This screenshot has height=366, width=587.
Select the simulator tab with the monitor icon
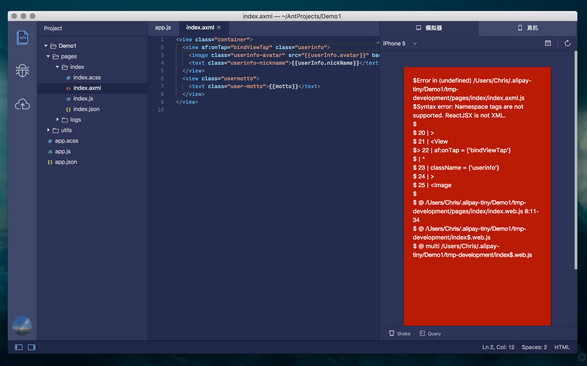click(x=429, y=28)
